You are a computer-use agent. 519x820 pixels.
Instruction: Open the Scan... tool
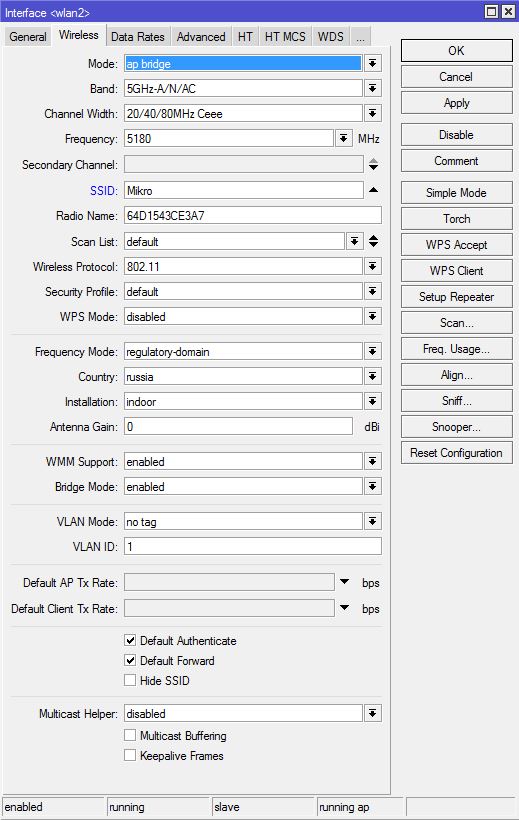[456, 323]
